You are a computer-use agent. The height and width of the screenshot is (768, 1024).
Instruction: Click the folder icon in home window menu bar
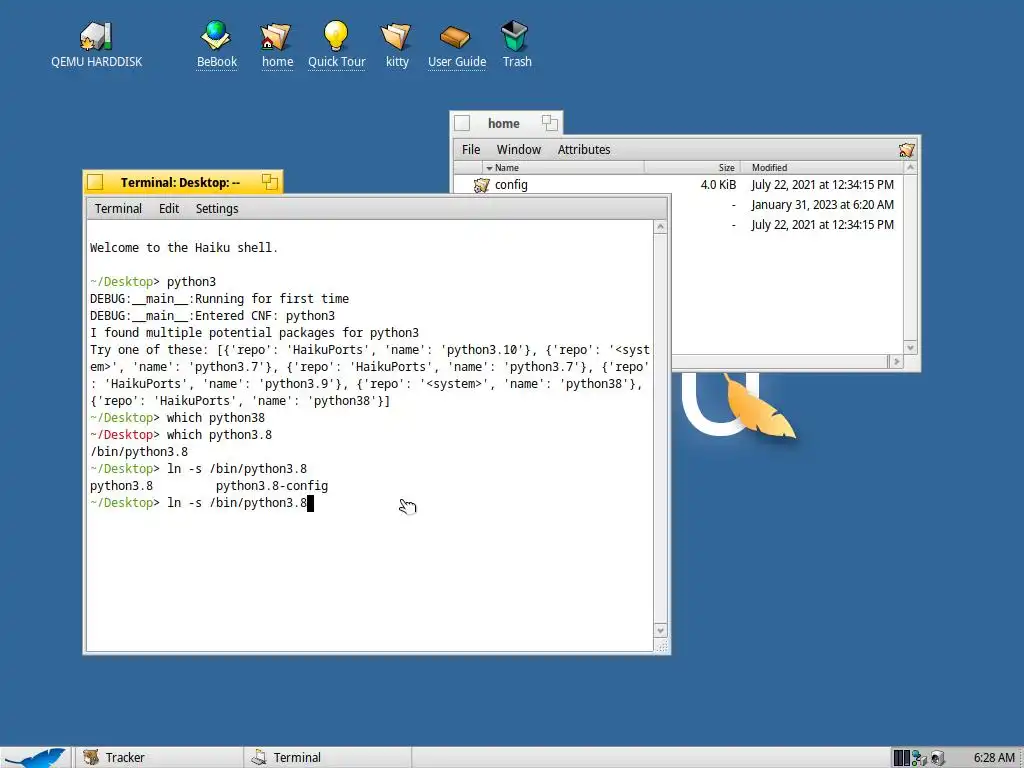906,150
